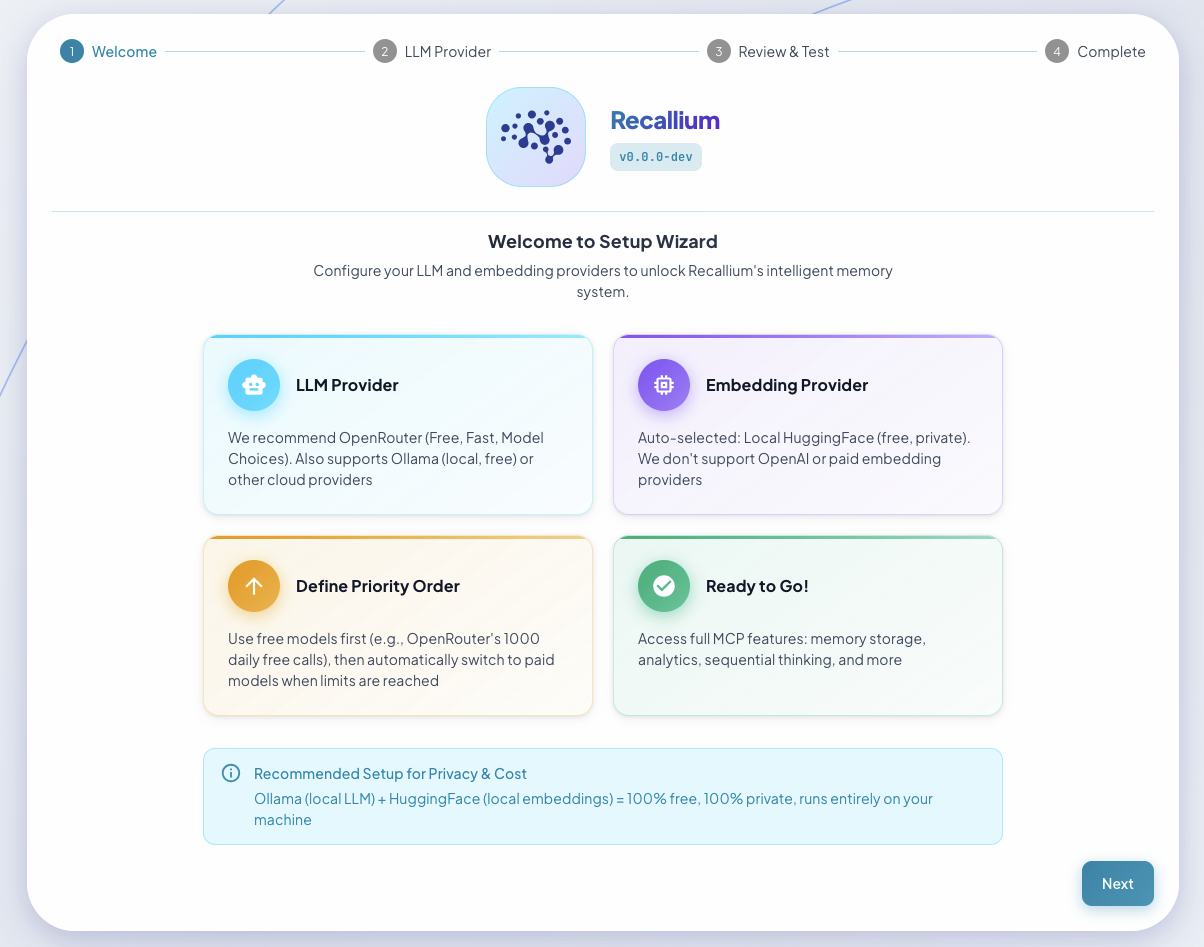Select the Complete step label

[1113, 50]
